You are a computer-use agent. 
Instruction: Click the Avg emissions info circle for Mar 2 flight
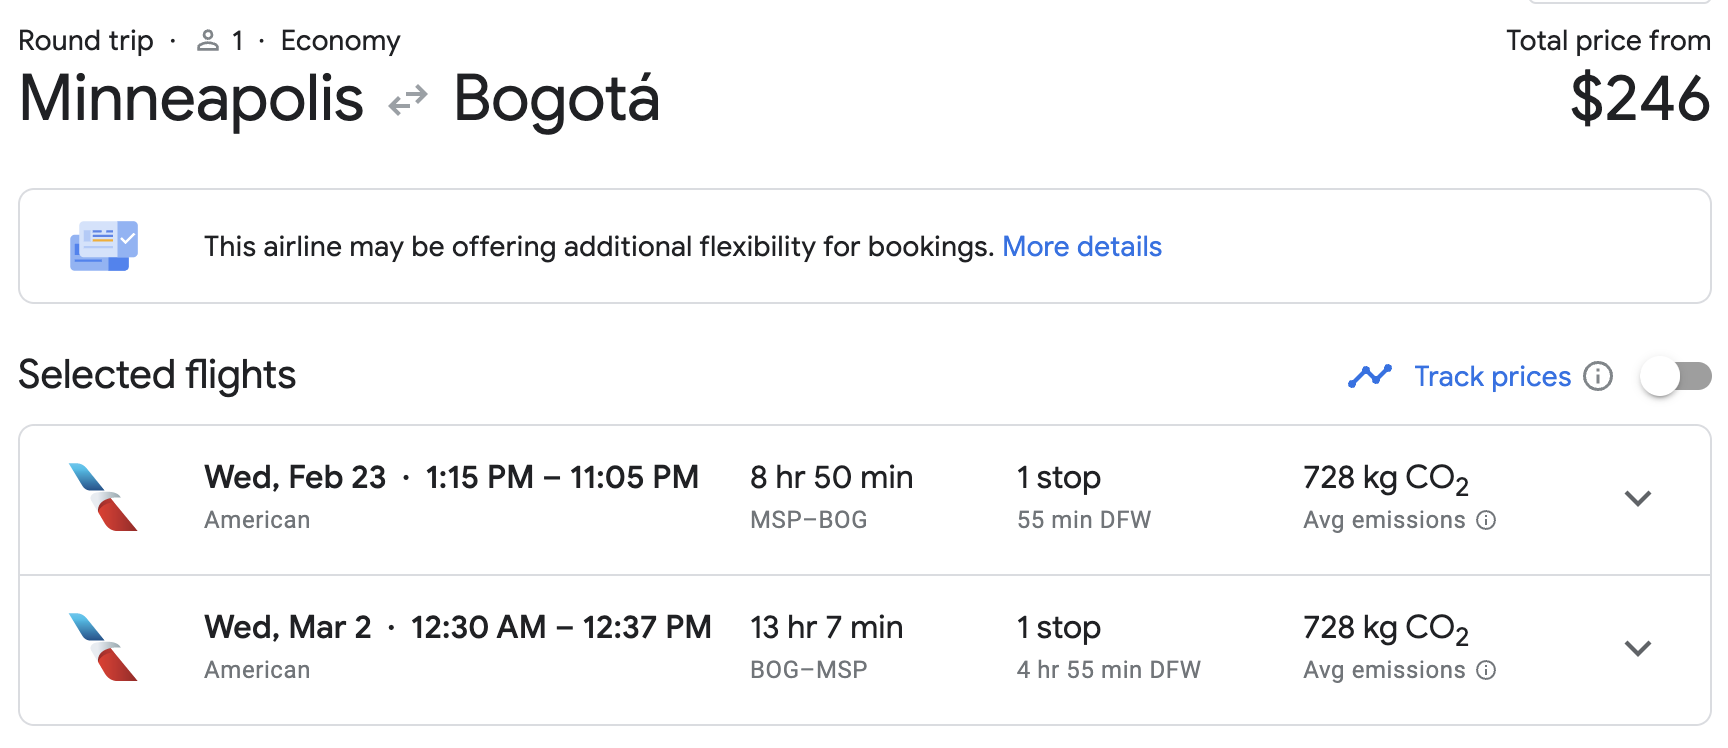1487,670
